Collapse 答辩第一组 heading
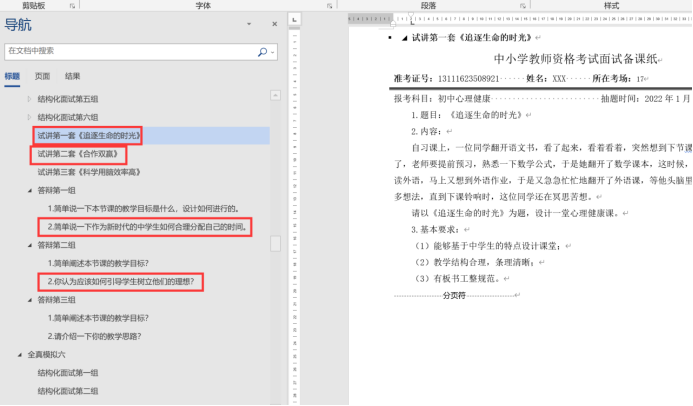This screenshot has height=406, width=693. click(x=29, y=191)
